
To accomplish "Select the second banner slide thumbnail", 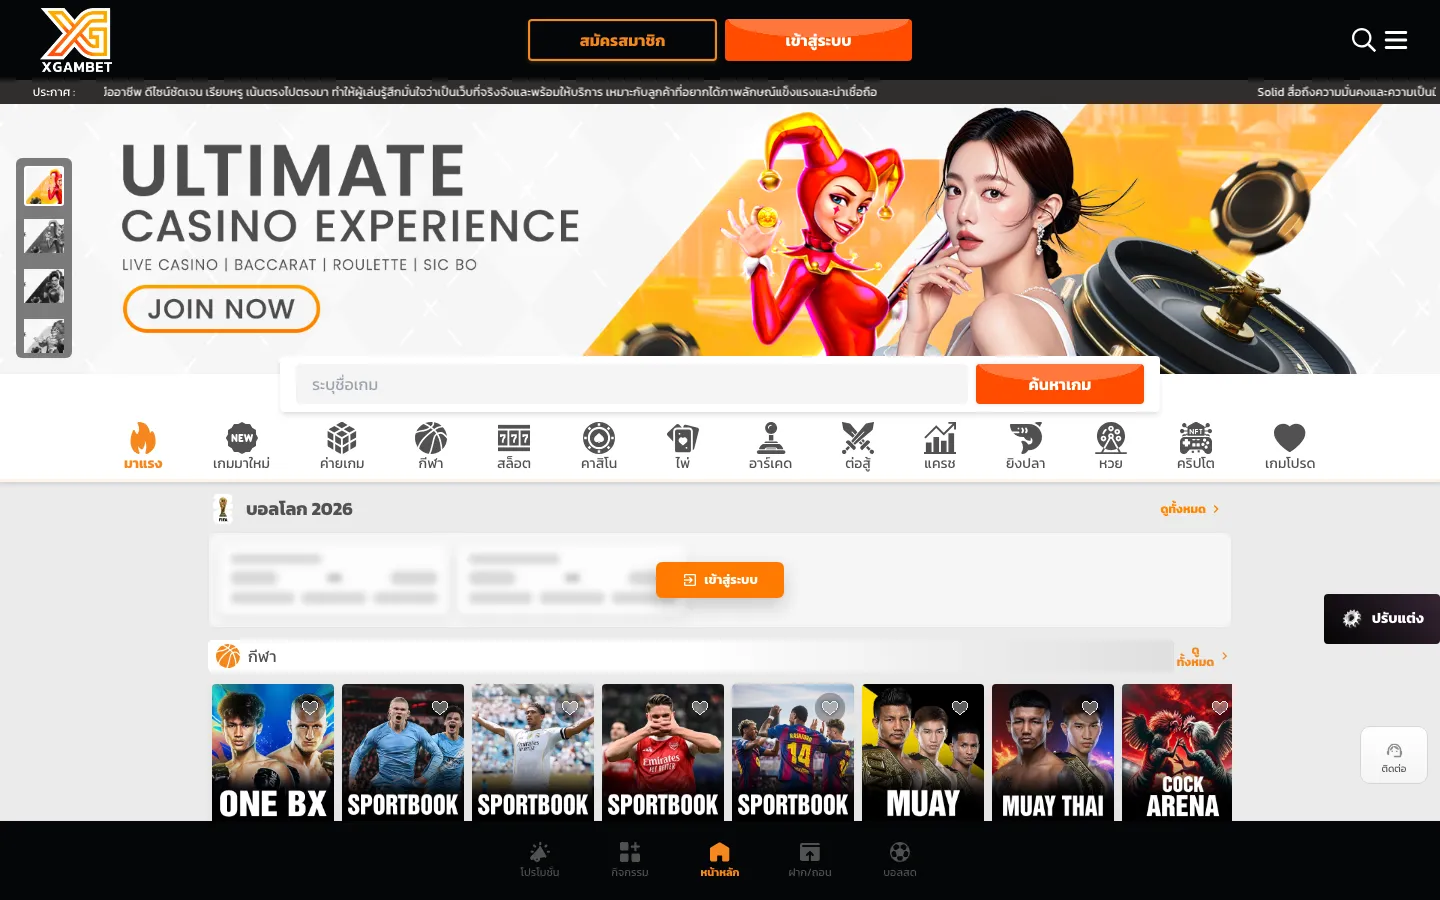I will 44,236.
